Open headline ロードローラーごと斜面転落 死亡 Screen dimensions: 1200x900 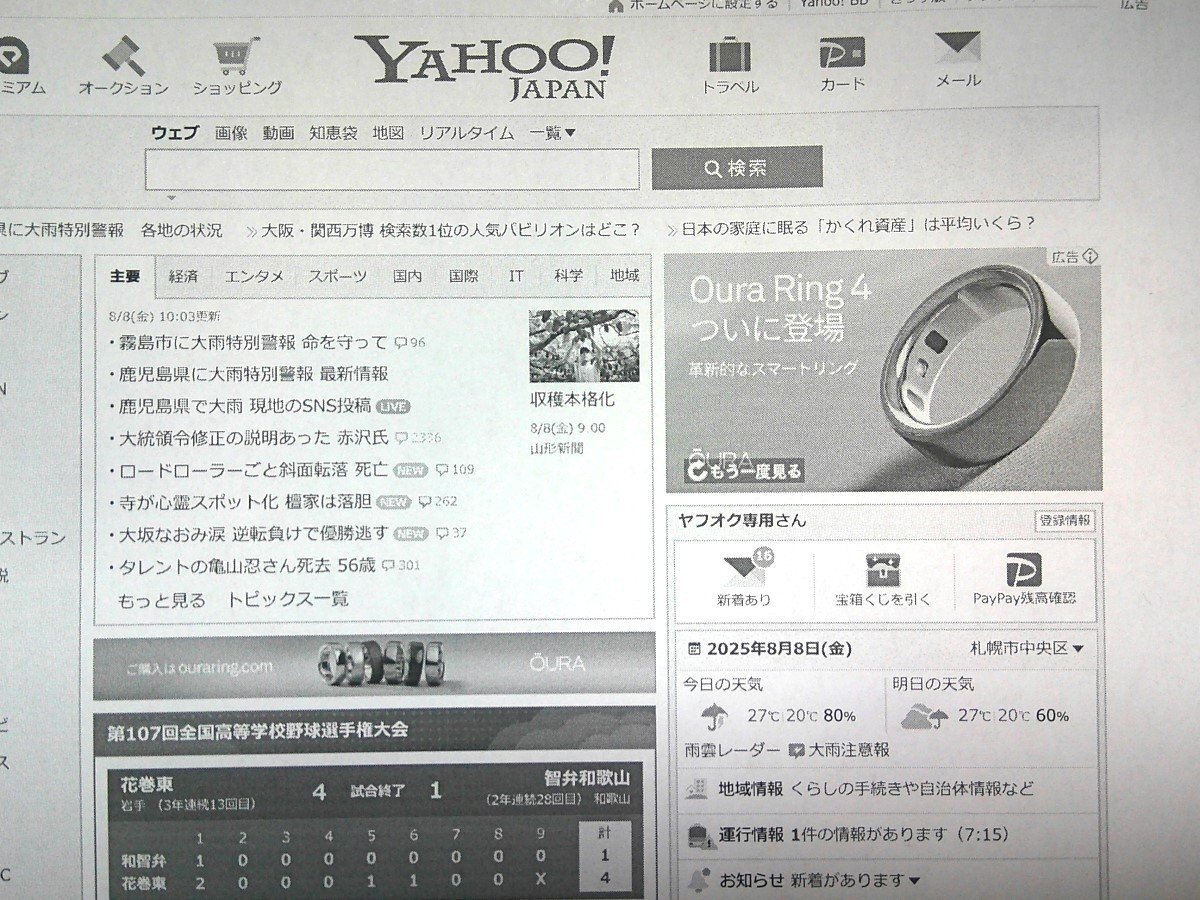pyautogui.click(x=253, y=469)
